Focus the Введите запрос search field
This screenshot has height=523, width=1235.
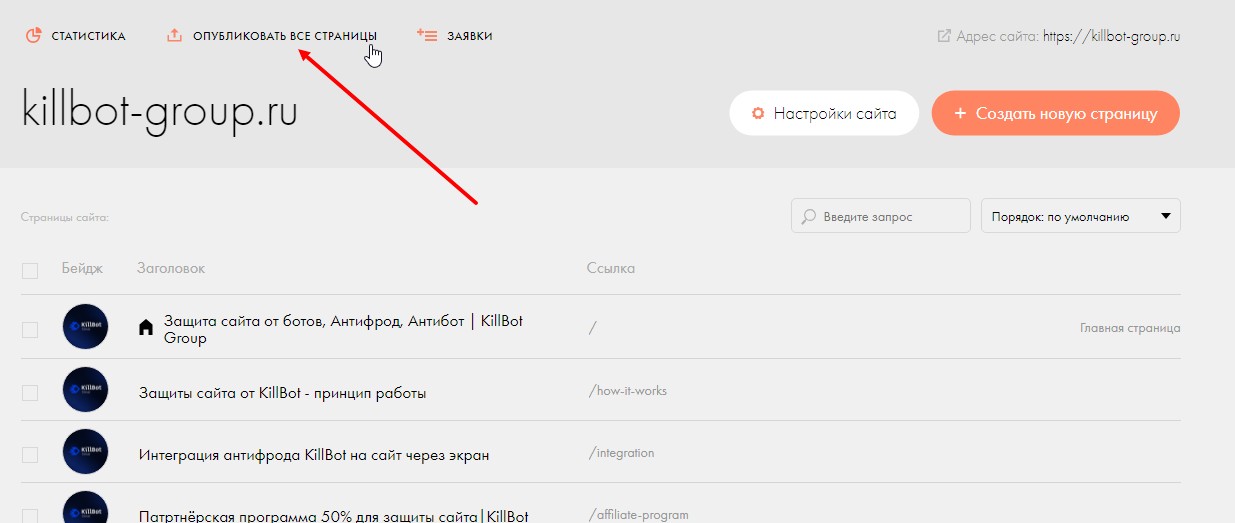pyautogui.click(x=881, y=216)
